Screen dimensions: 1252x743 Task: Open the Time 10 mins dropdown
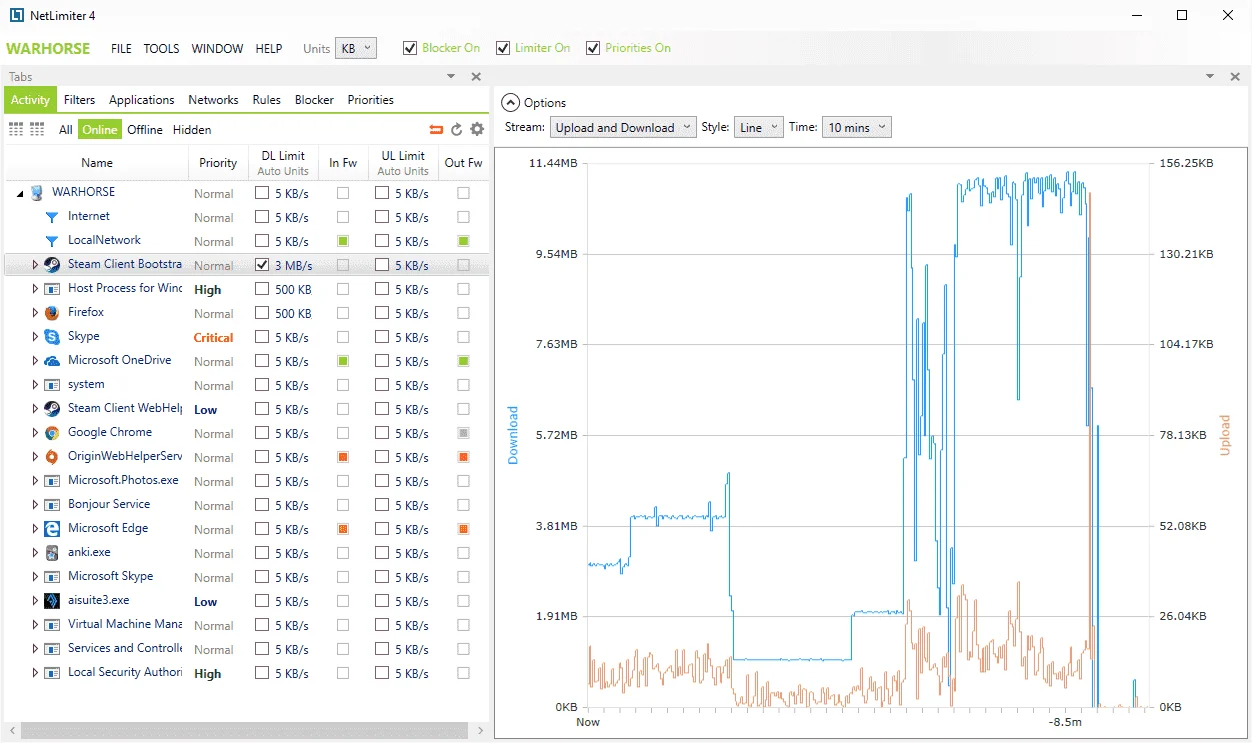click(855, 127)
